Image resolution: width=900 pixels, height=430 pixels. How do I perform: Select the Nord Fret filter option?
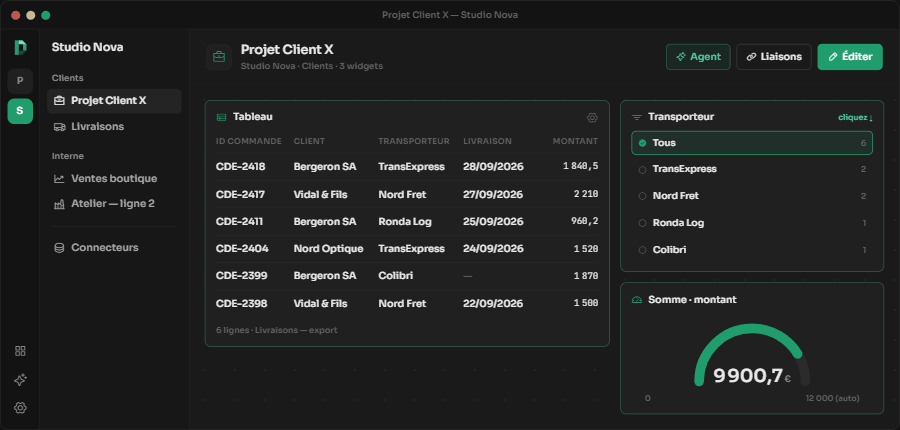click(752, 196)
